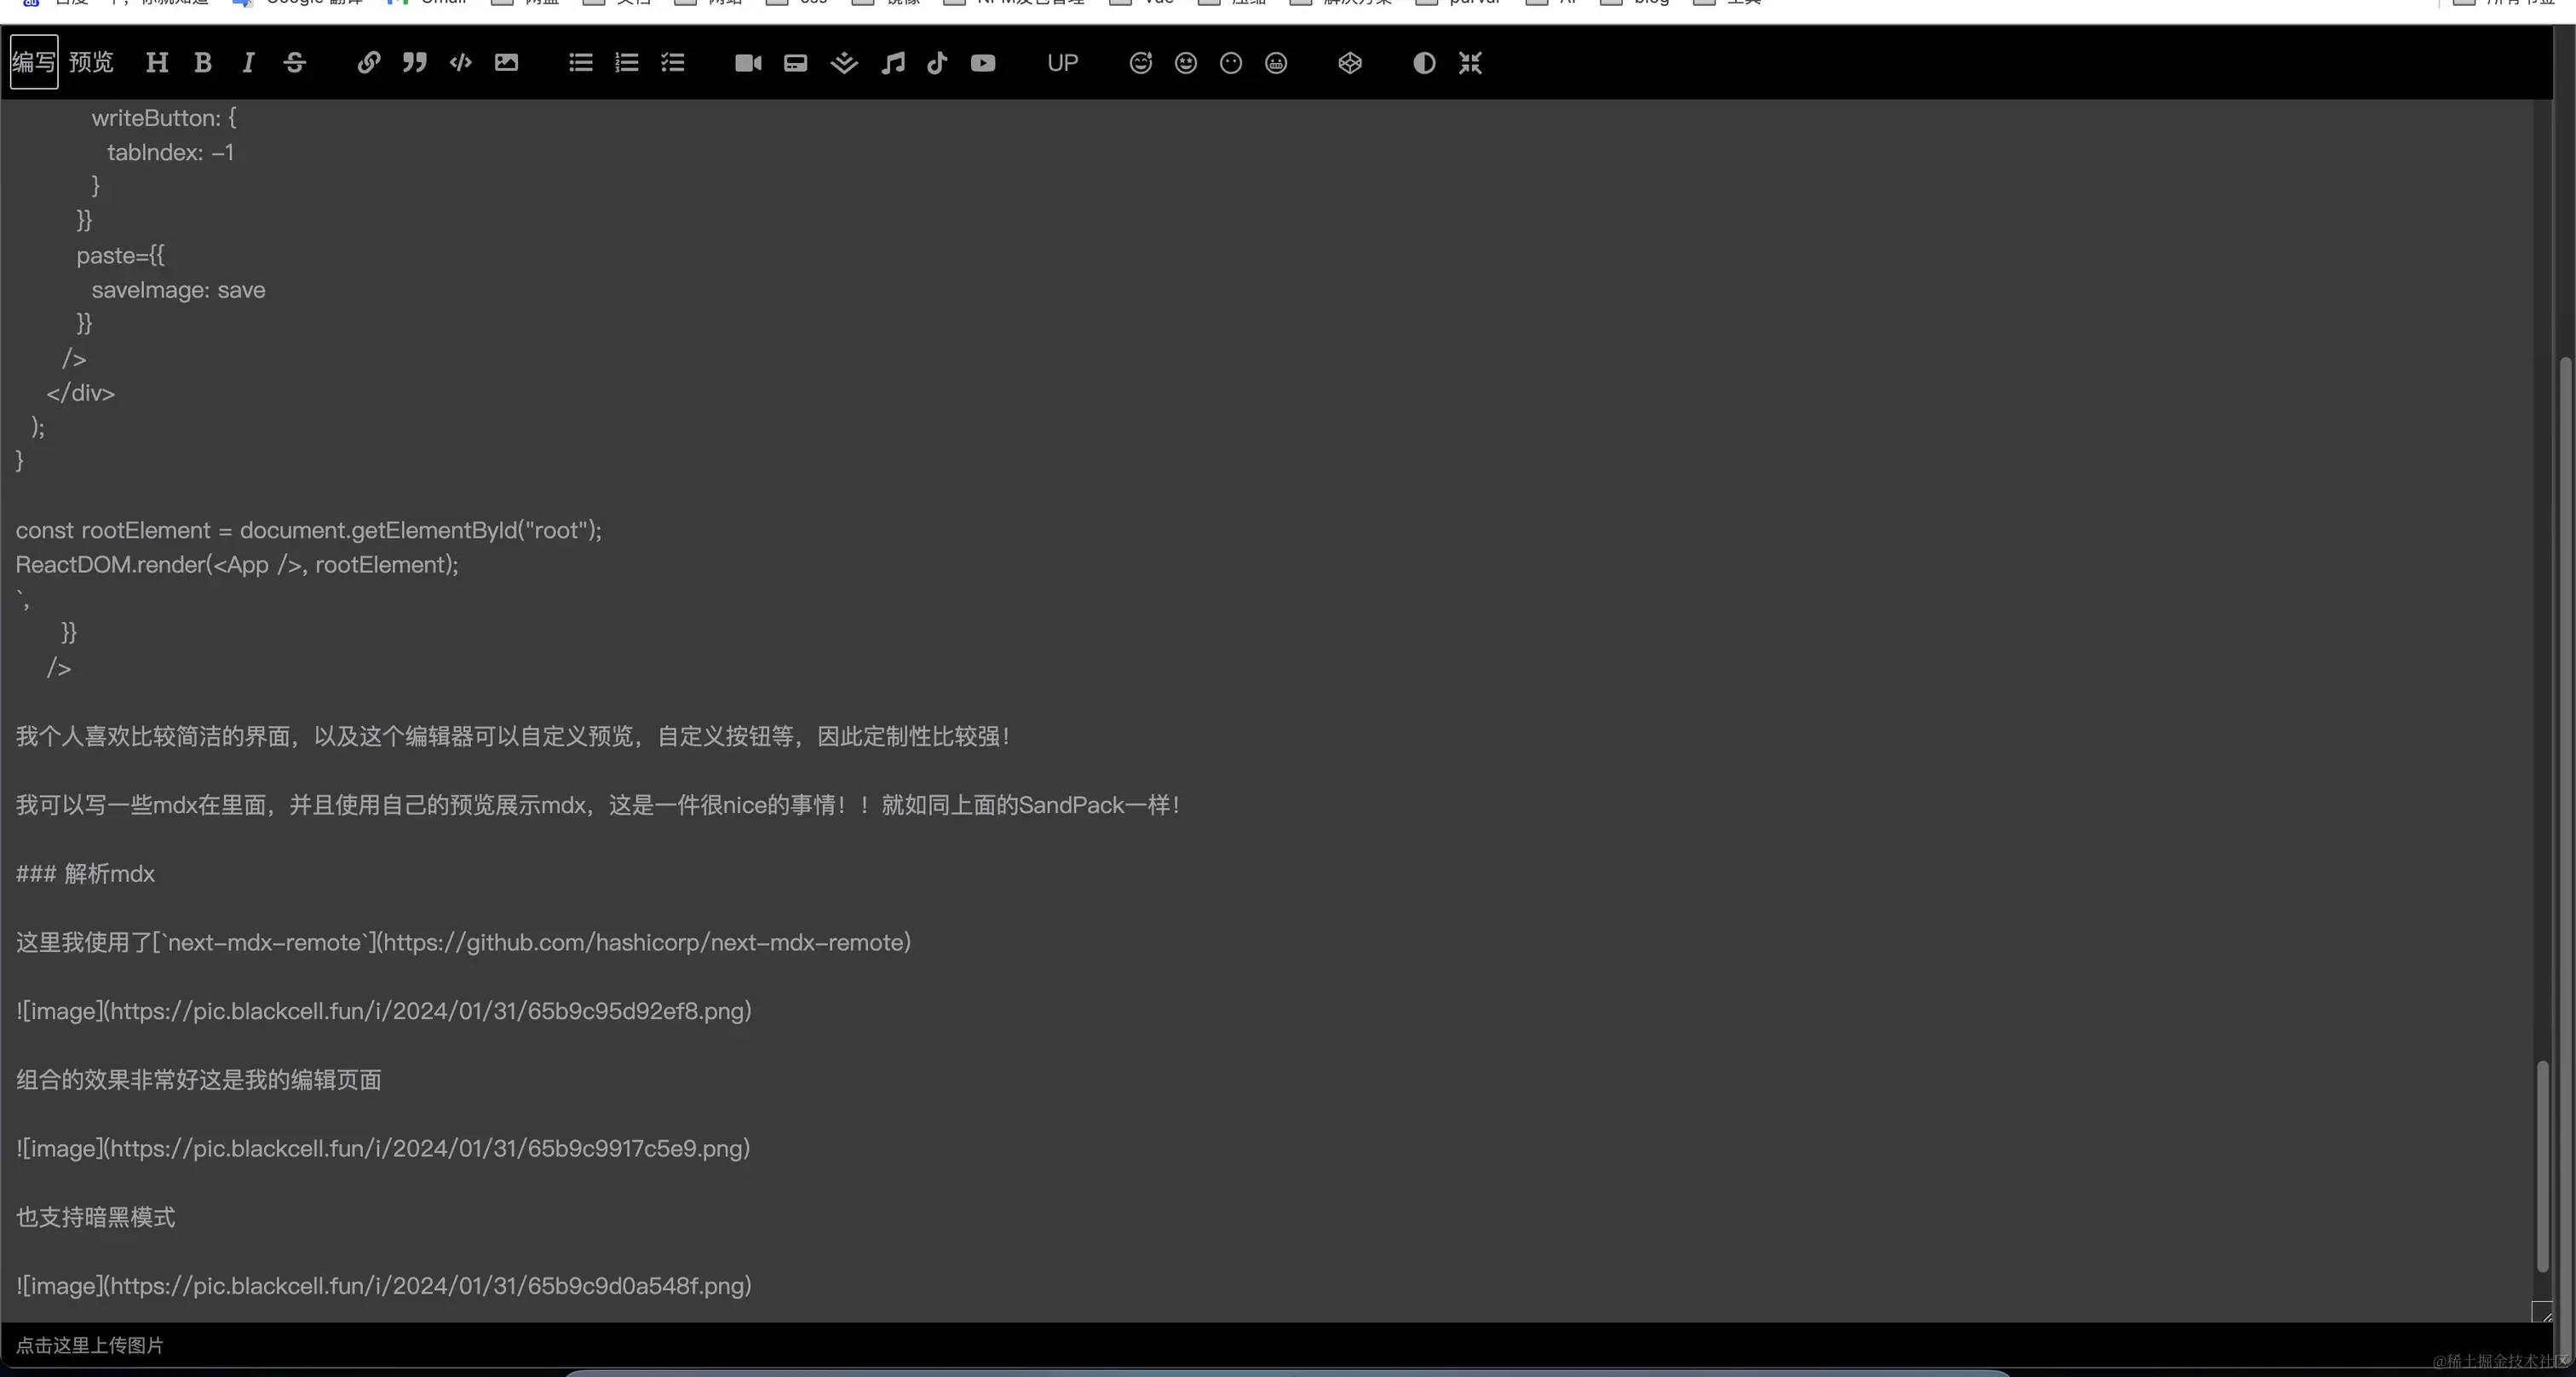2576x1377 pixels.
Task: Insert a TikTok embed
Action: pyautogui.click(x=937, y=63)
